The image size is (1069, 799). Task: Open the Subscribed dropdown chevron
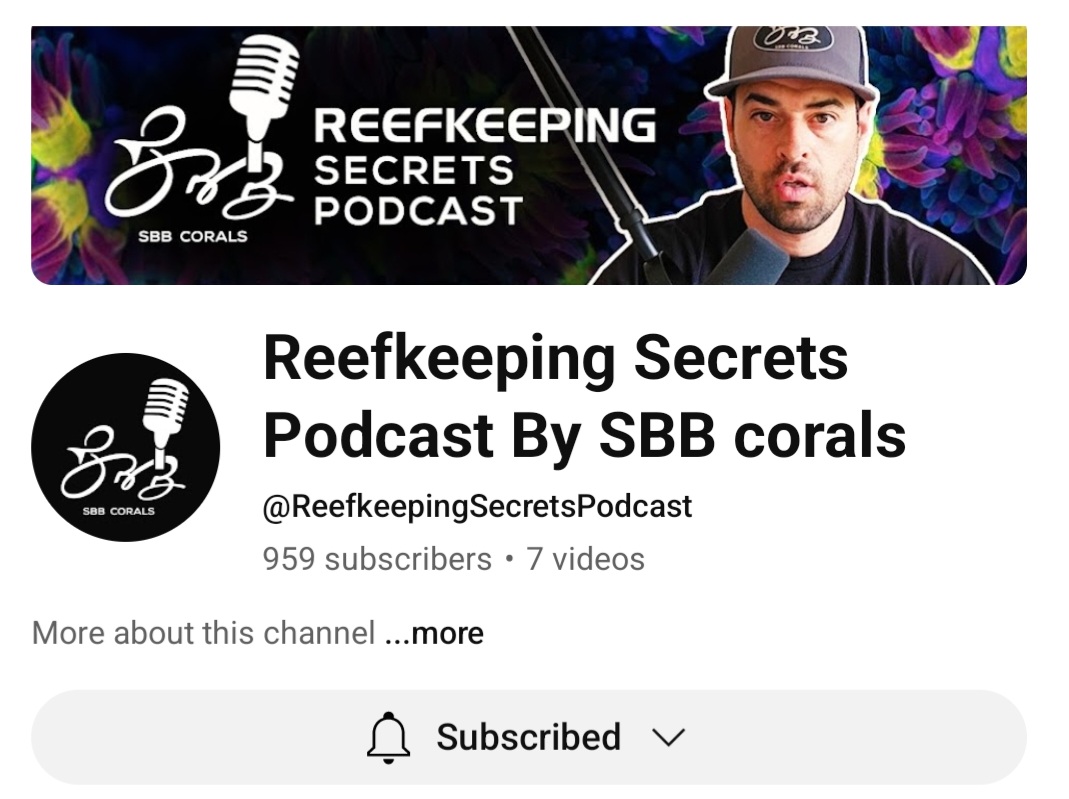tap(667, 737)
